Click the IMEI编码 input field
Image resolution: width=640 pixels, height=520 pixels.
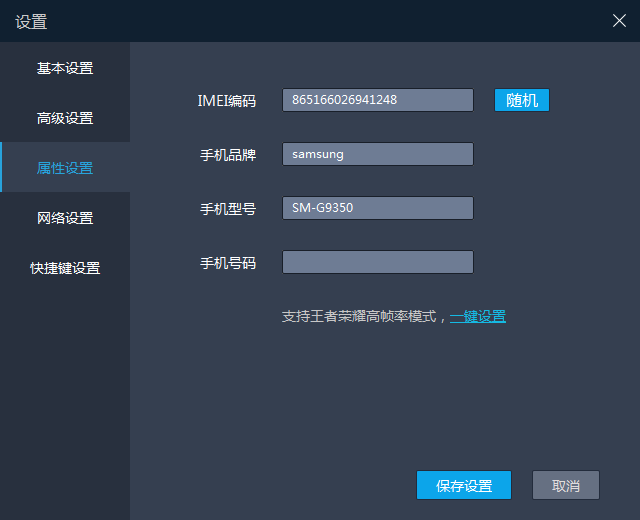coord(377,100)
